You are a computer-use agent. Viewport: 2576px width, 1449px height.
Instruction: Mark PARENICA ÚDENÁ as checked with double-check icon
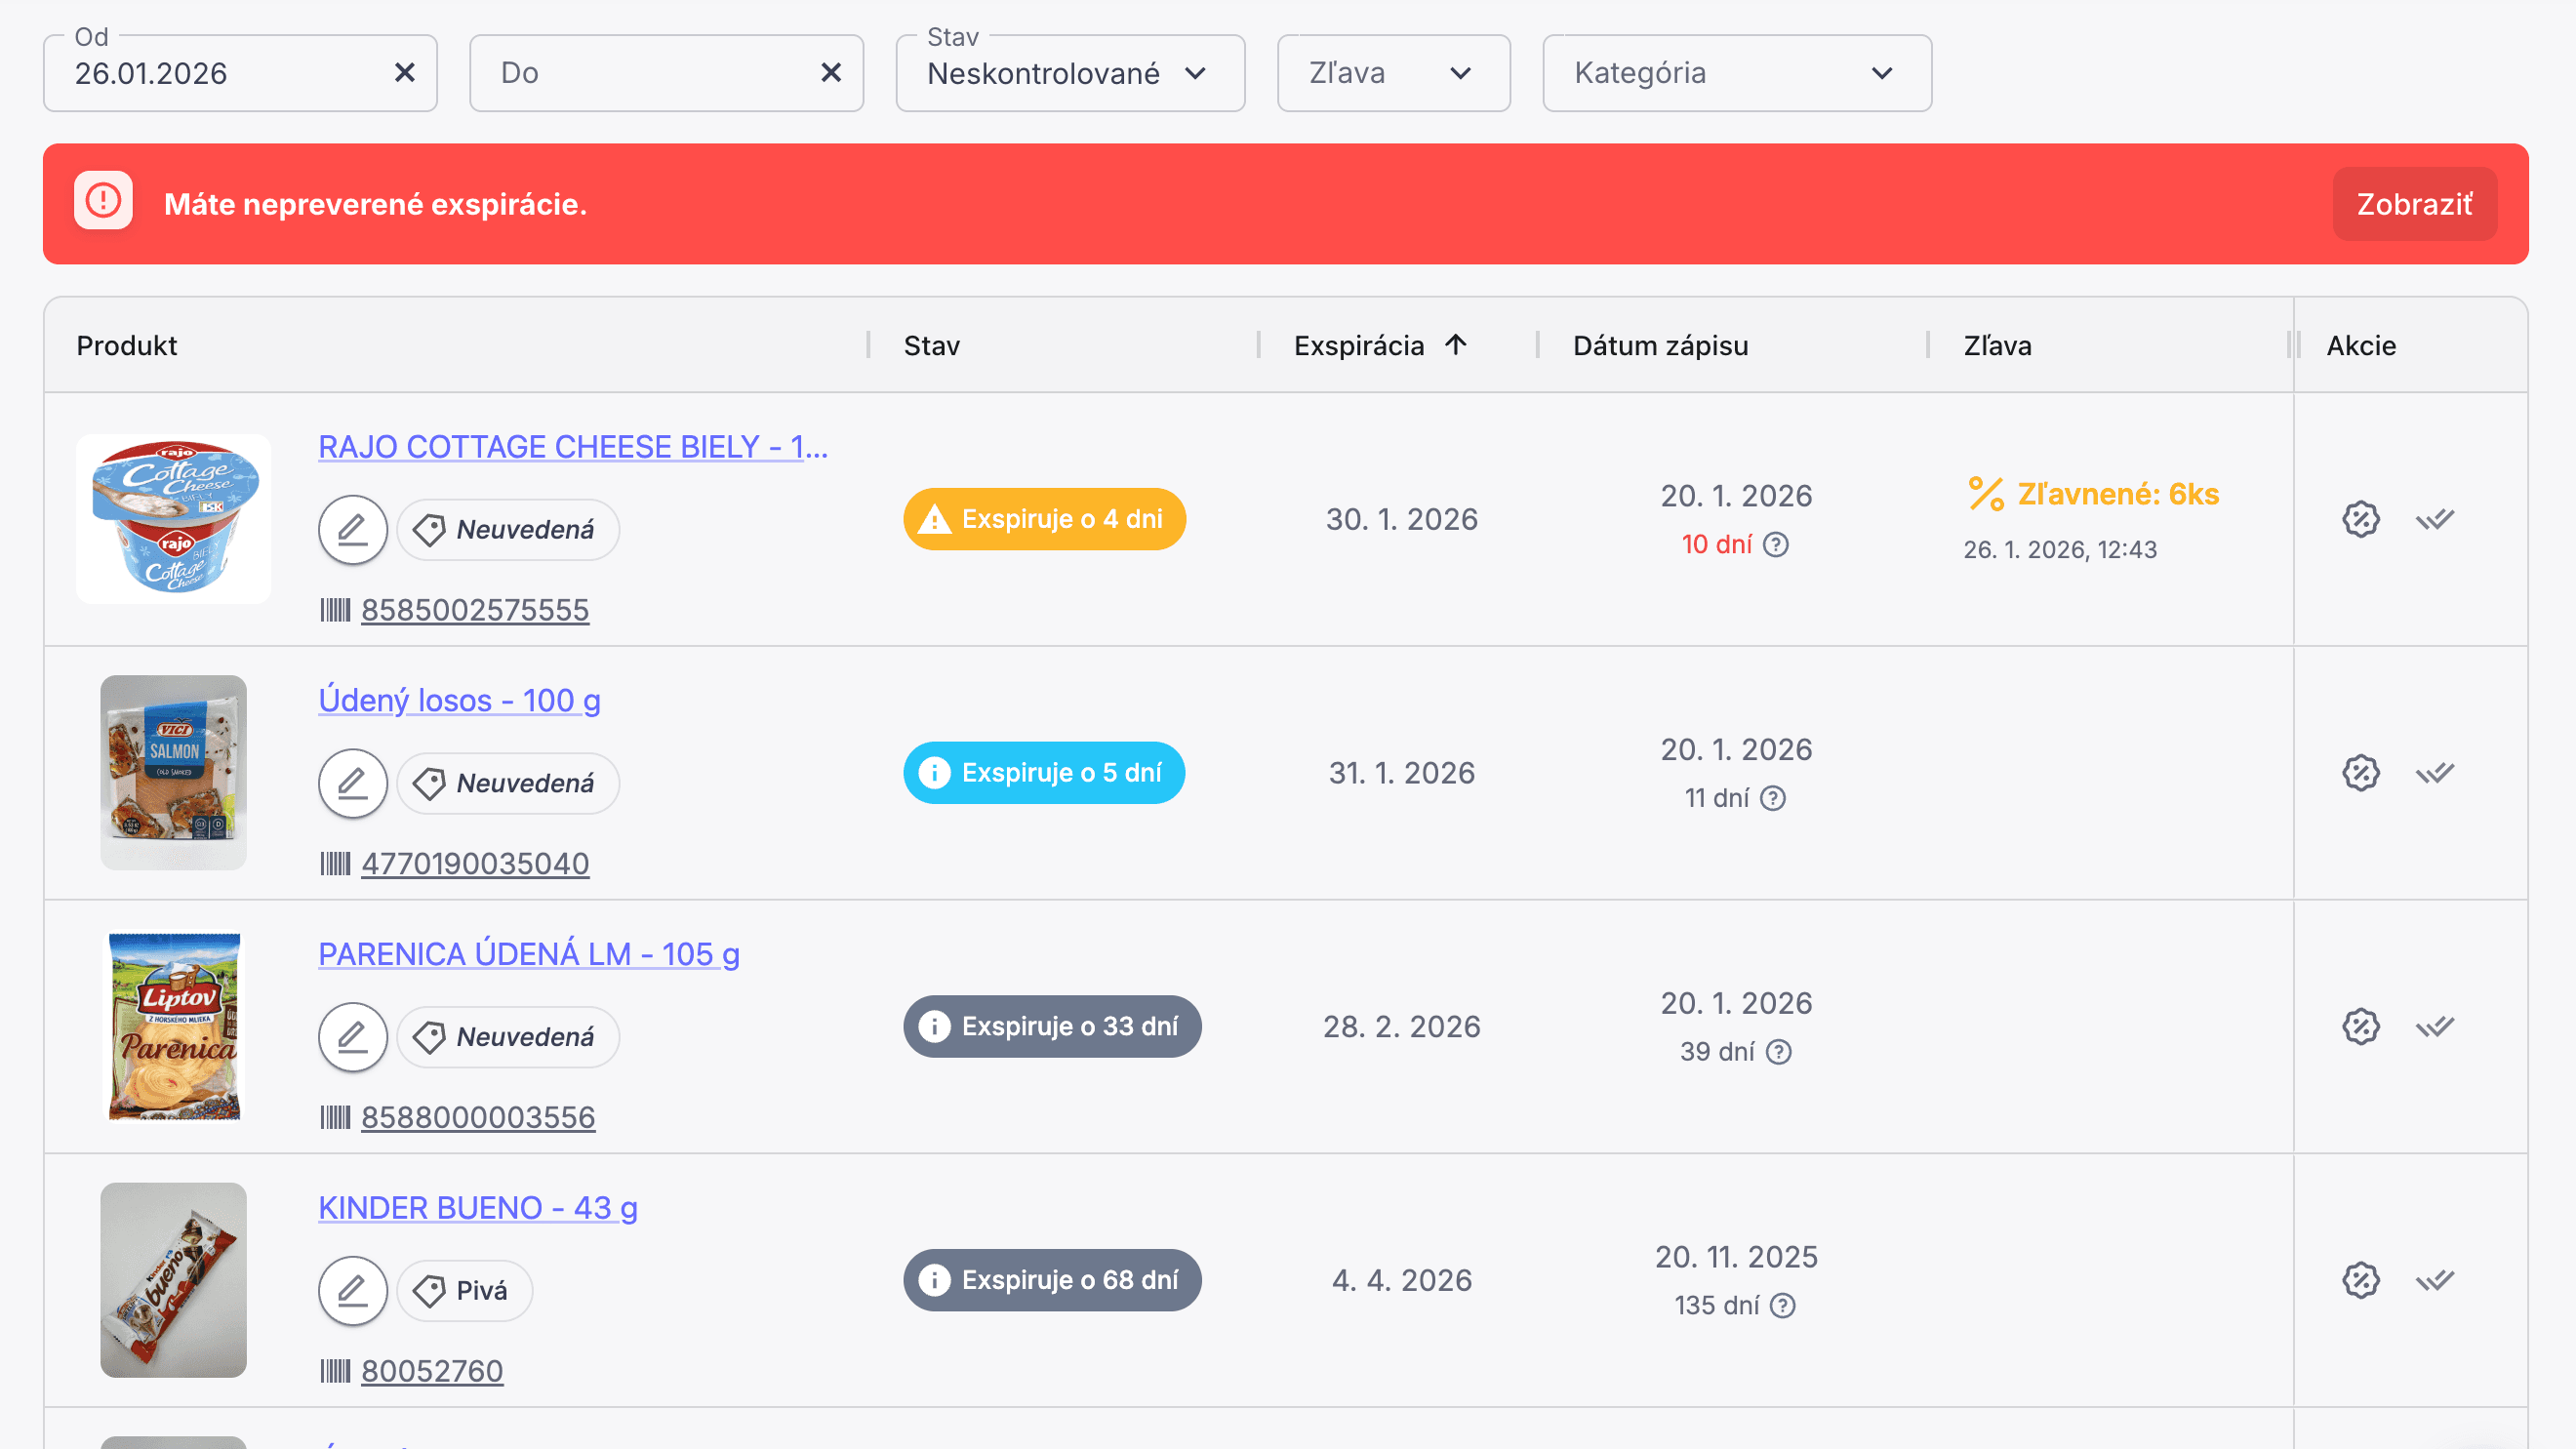2435,1026
